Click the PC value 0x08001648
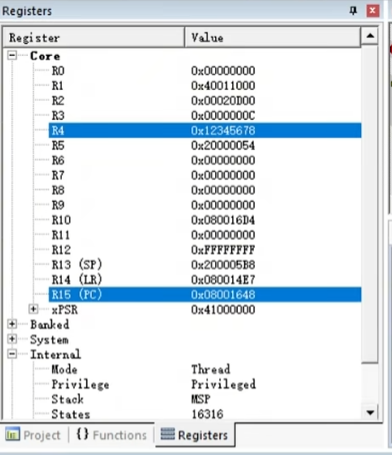392x455 pixels. pyautogui.click(x=223, y=294)
